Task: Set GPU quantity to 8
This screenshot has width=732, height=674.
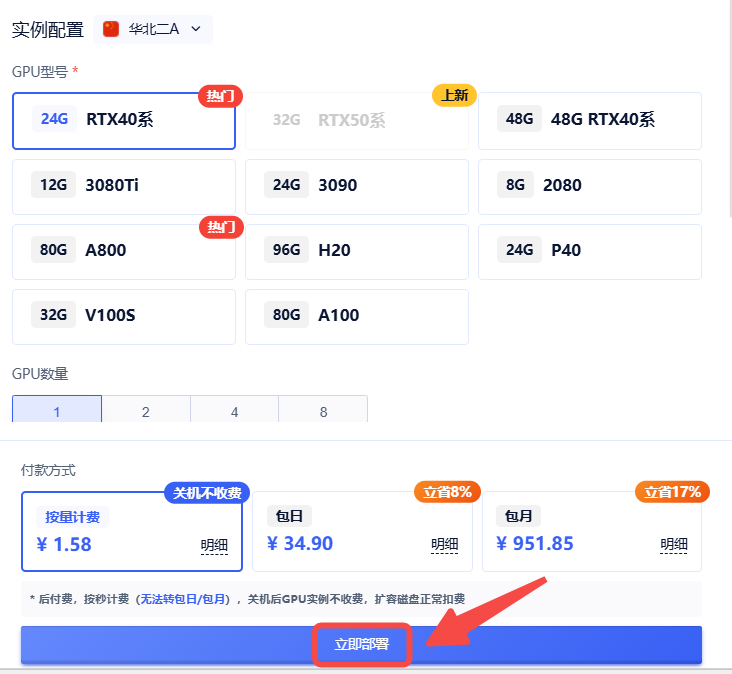Action: point(323,410)
